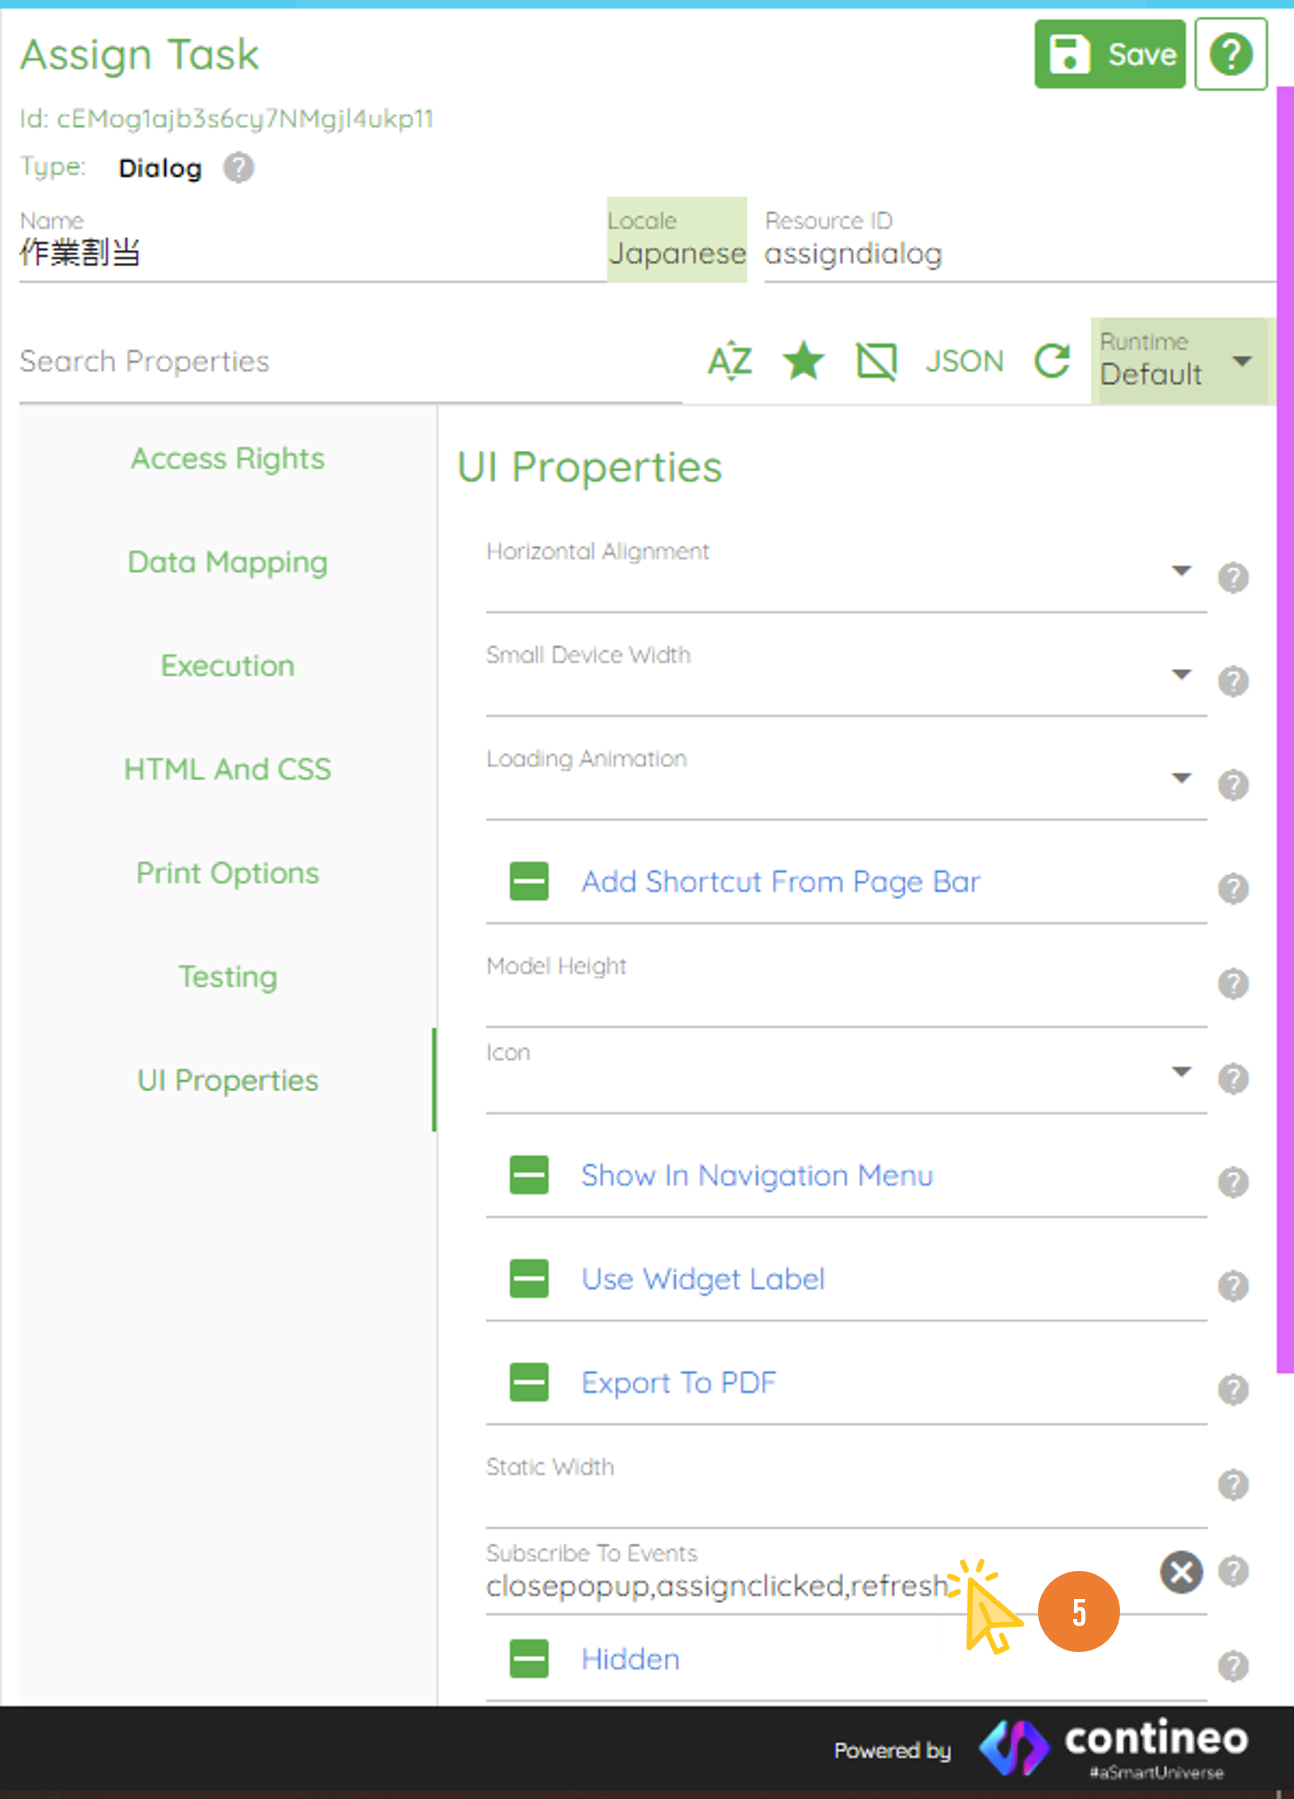Switch to JSON view
Image resolution: width=1294 pixels, height=1799 pixels.
(x=963, y=361)
